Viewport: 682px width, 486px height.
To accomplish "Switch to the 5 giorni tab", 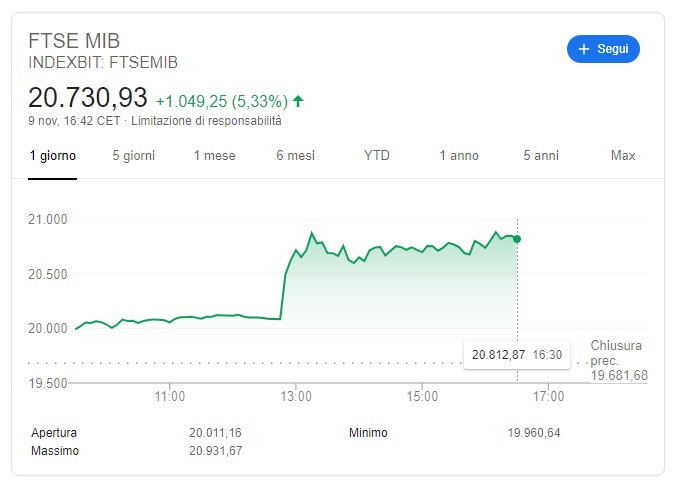I will [x=134, y=155].
